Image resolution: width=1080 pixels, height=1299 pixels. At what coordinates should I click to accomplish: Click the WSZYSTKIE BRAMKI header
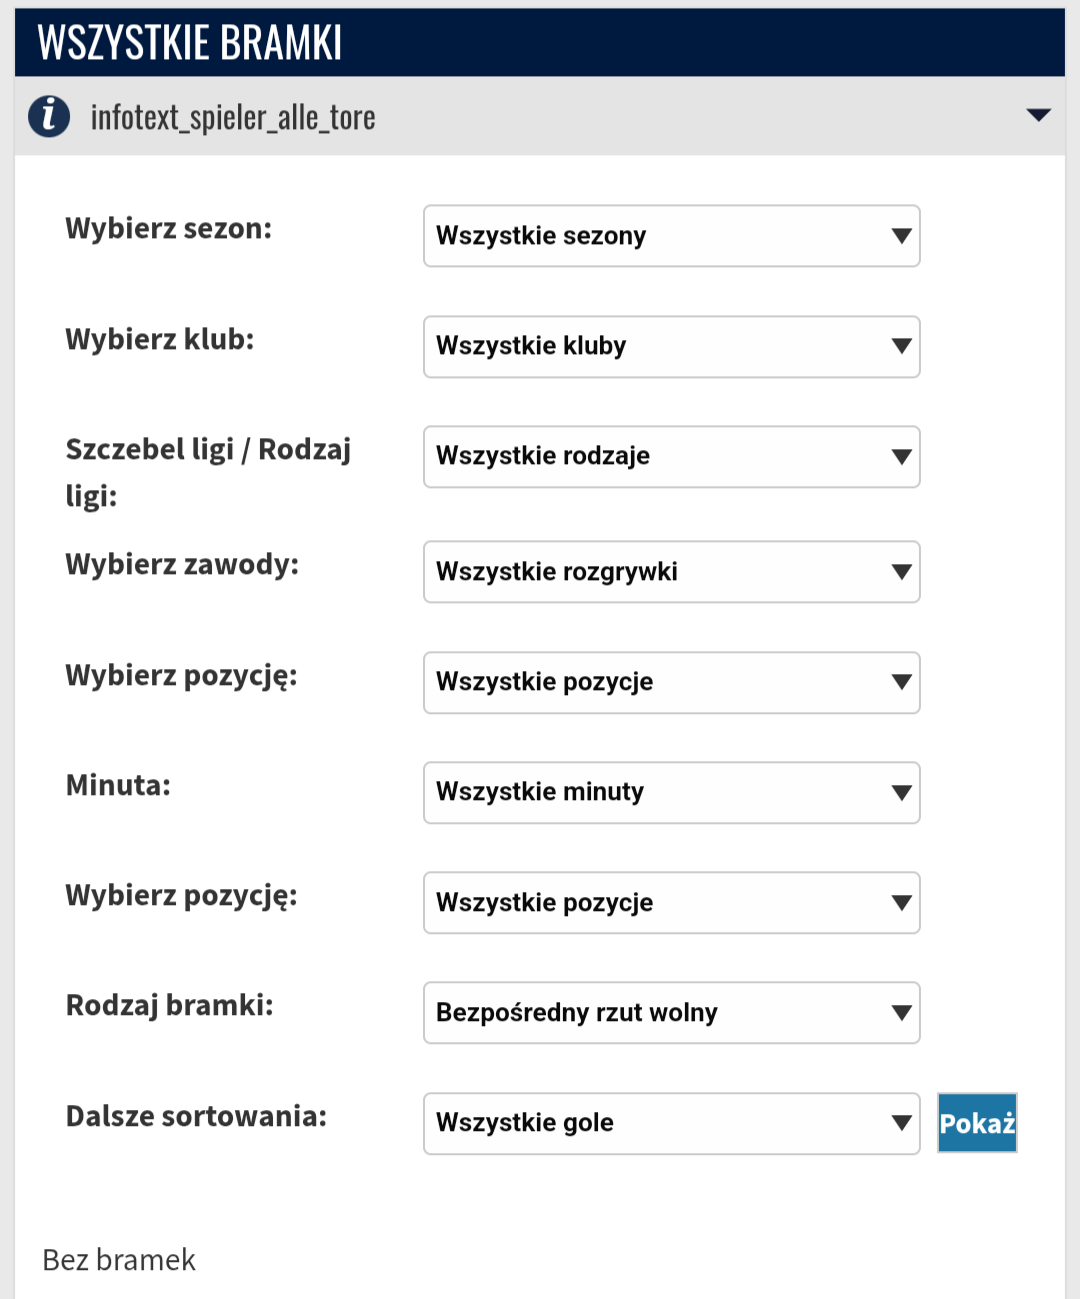click(x=190, y=43)
